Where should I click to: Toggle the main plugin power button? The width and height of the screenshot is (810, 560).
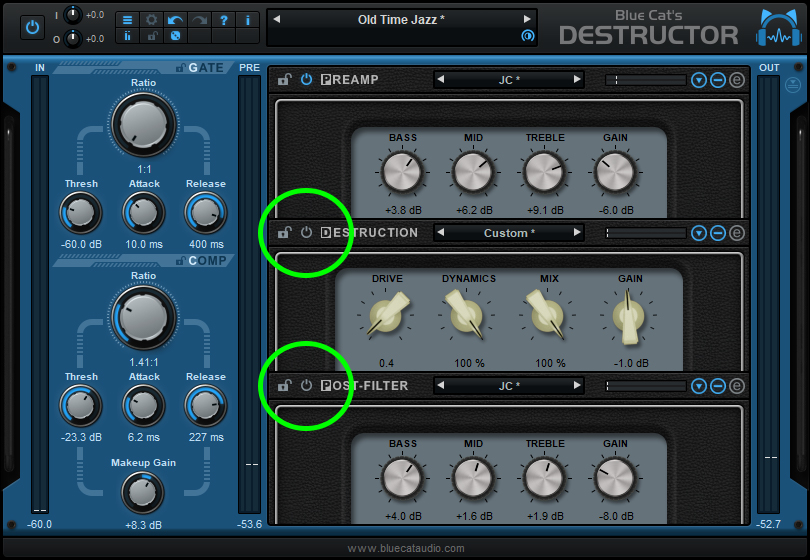click(x=32, y=27)
